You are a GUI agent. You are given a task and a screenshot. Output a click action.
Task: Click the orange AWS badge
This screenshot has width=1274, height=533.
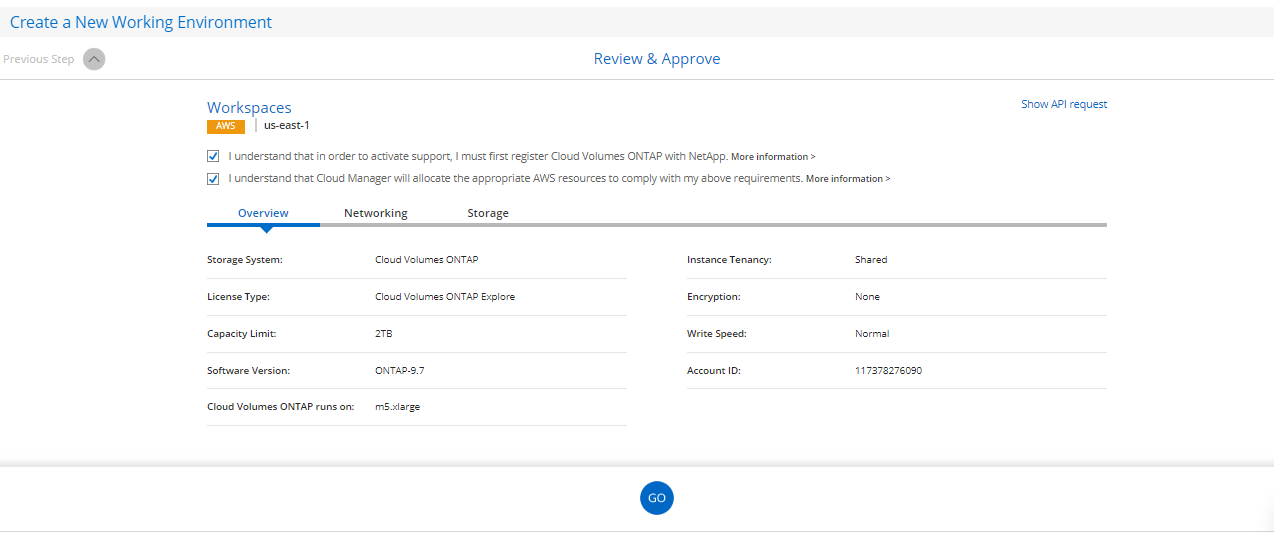pyautogui.click(x=225, y=126)
